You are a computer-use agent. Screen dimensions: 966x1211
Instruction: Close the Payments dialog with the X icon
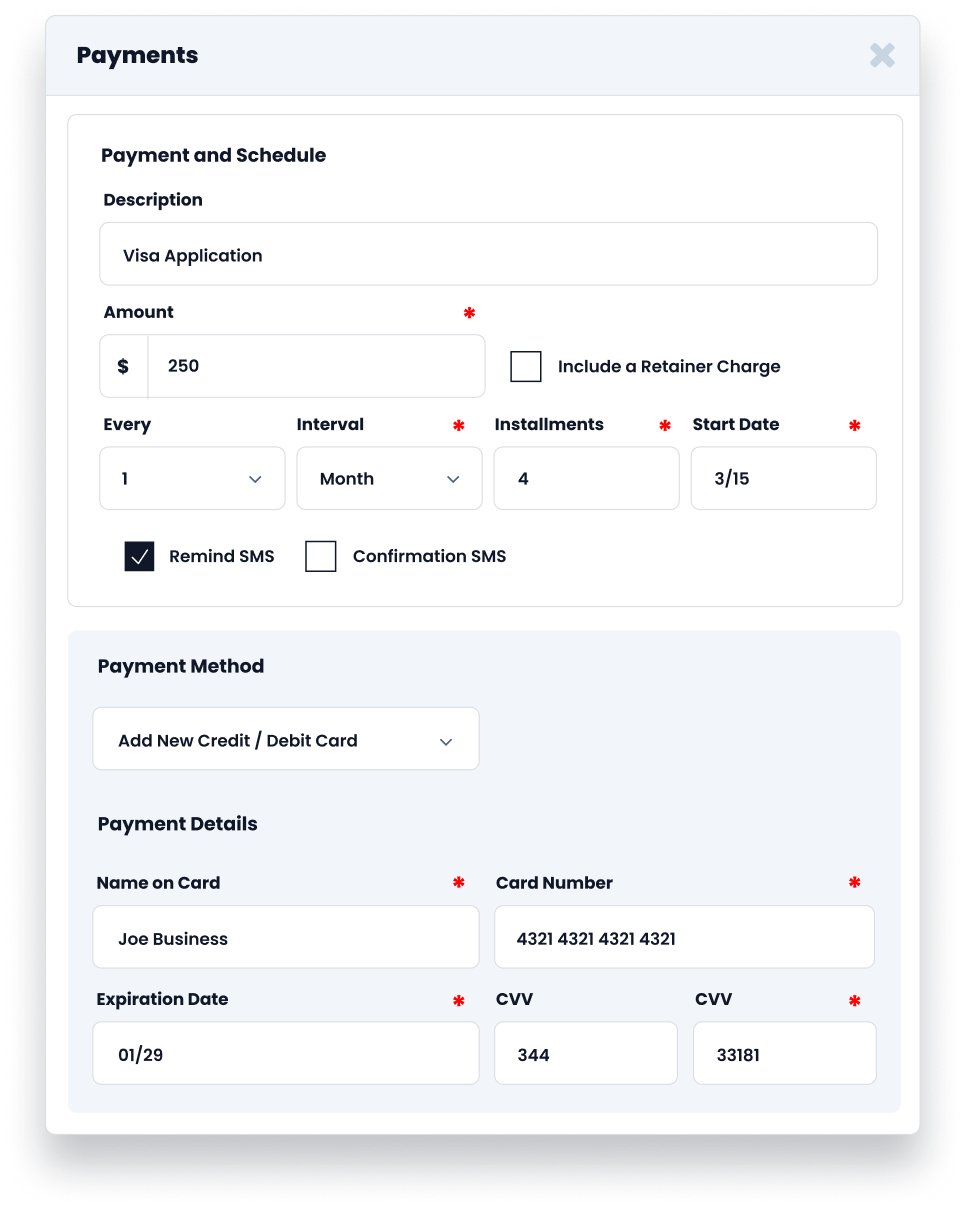pyautogui.click(x=882, y=55)
